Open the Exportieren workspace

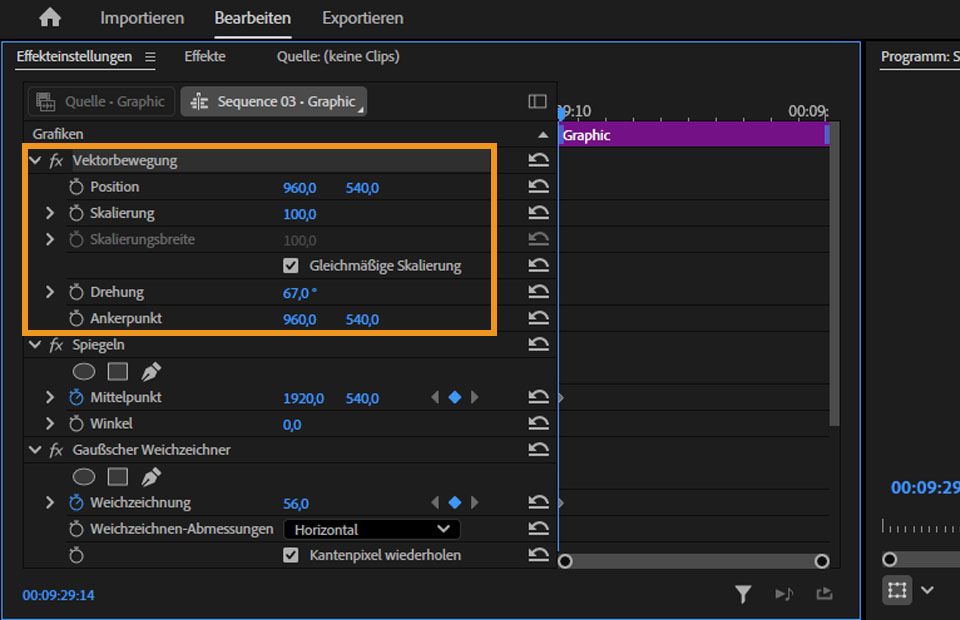tap(362, 18)
